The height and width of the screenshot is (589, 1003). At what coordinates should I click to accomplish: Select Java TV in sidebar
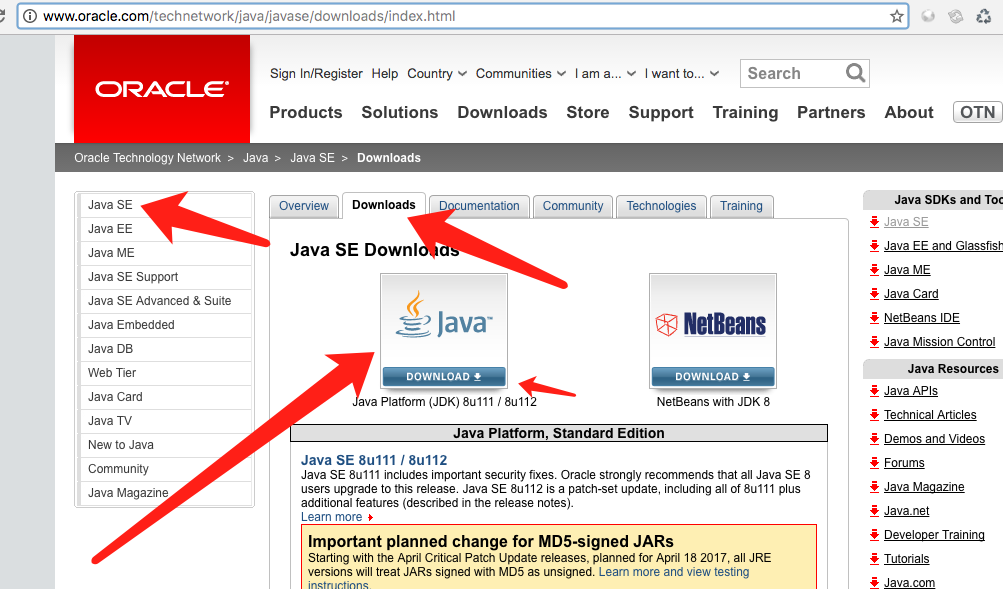(166, 421)
